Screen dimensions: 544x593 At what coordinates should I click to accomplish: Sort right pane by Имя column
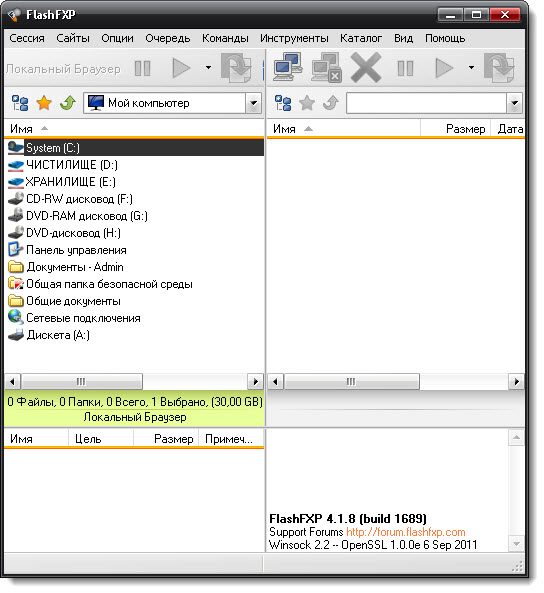(x=343, y=129)
